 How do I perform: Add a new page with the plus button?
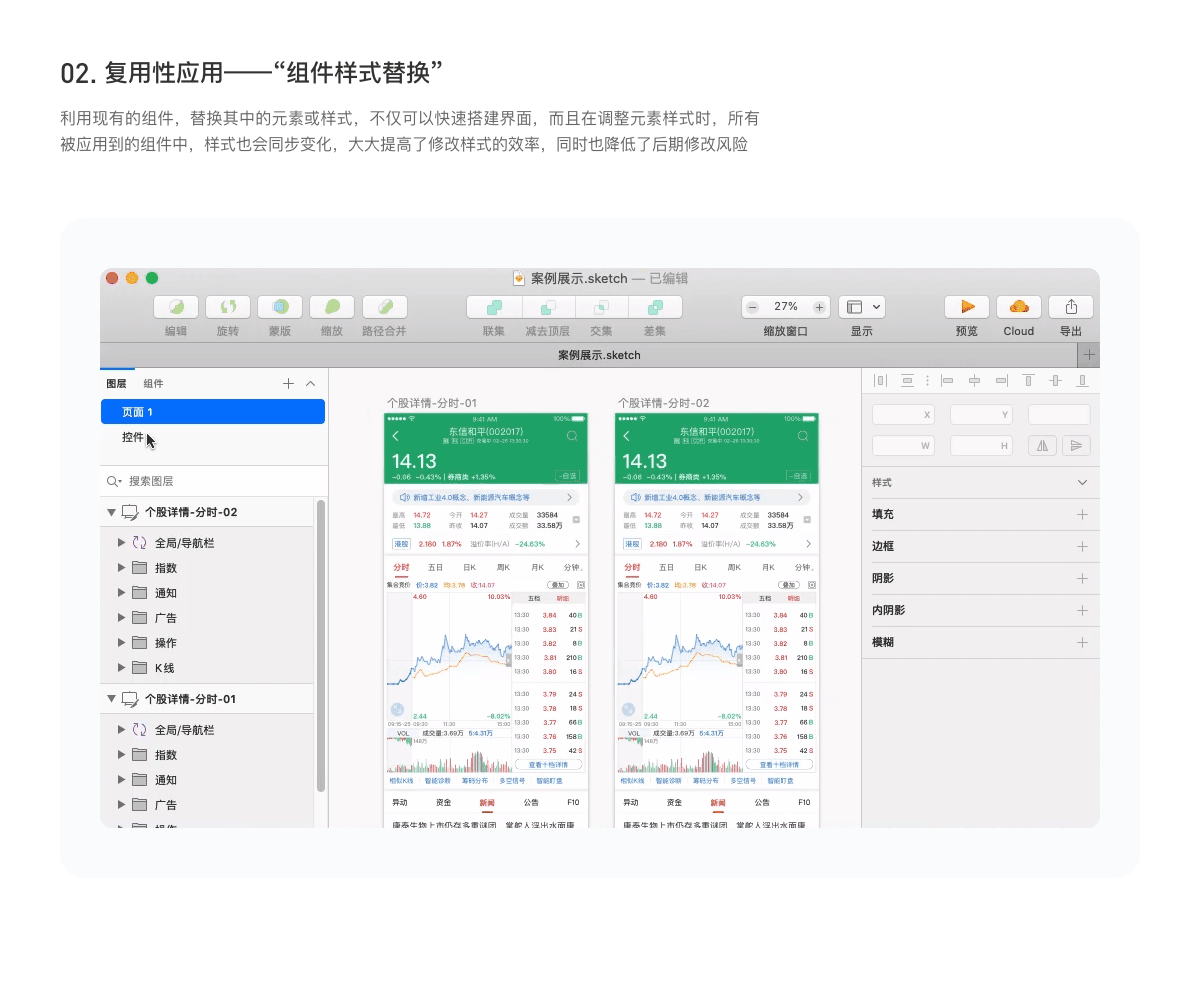pos(288,383)
